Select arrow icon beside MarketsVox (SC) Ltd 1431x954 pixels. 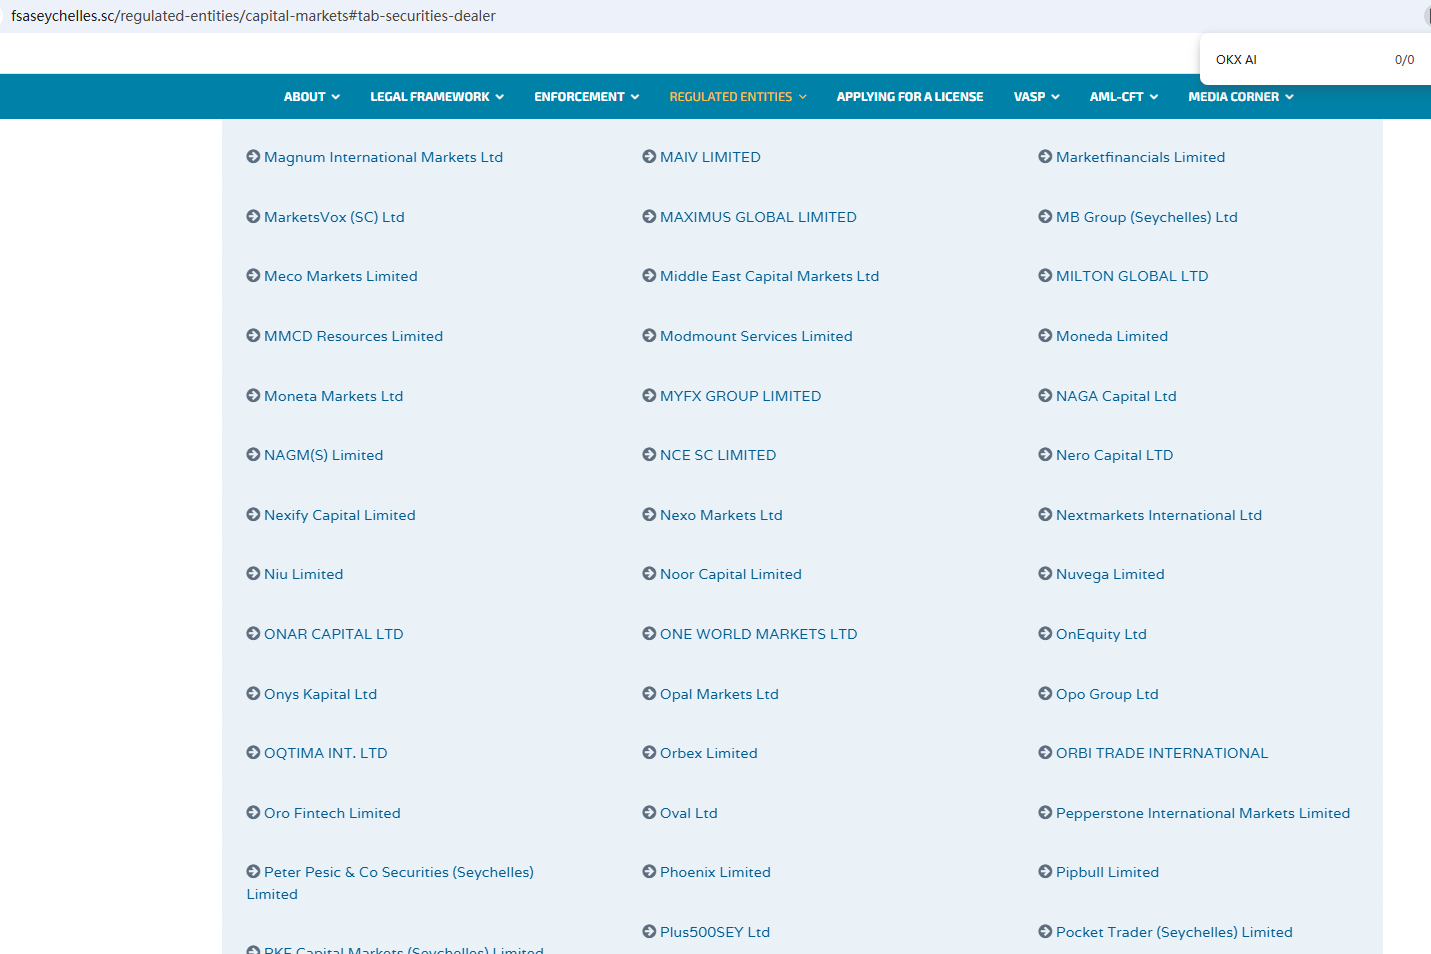(x=253, y=217)
